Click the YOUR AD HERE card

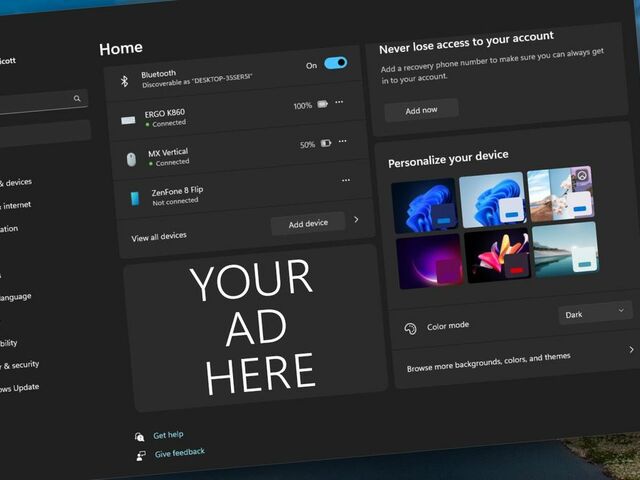(x=255, y=328)
